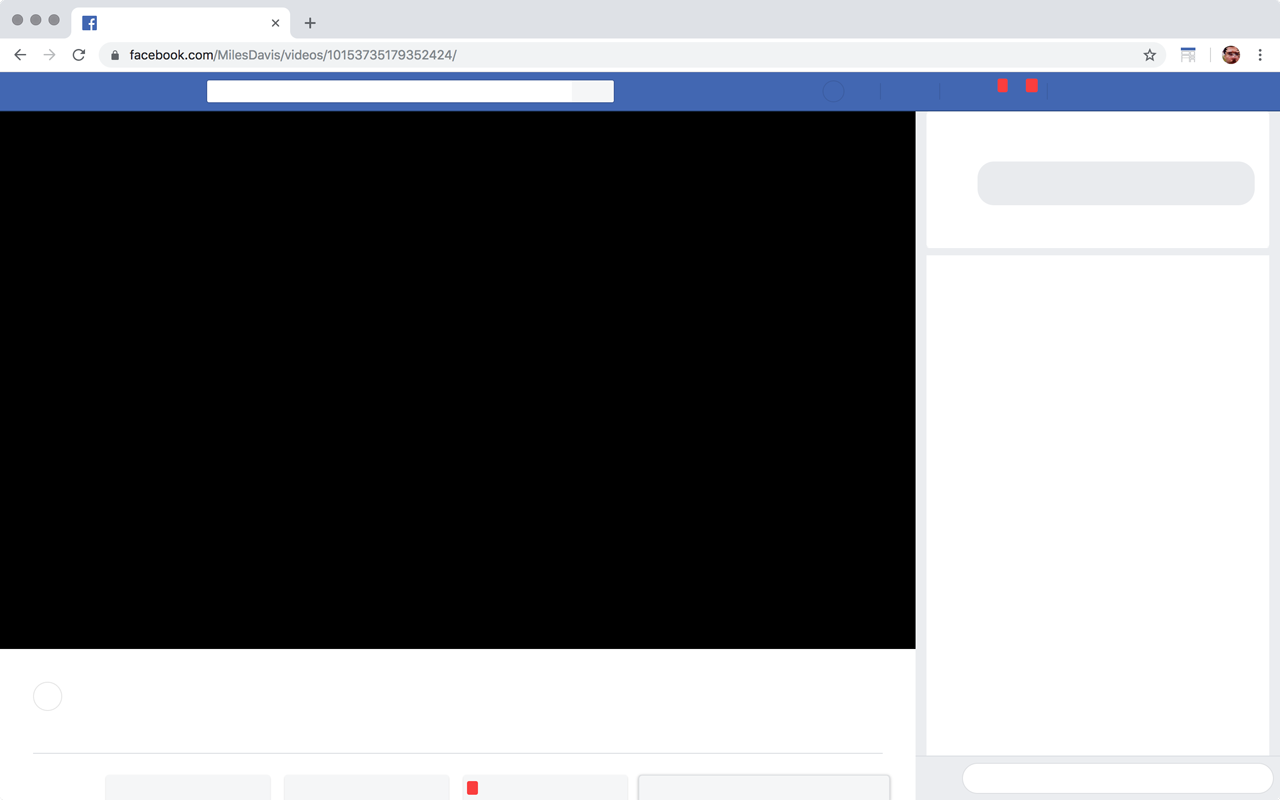The width and height of the screenshot is (1280, 800).
Task: Open the browser extension icon near the star
Action: tap(1188, 55)
